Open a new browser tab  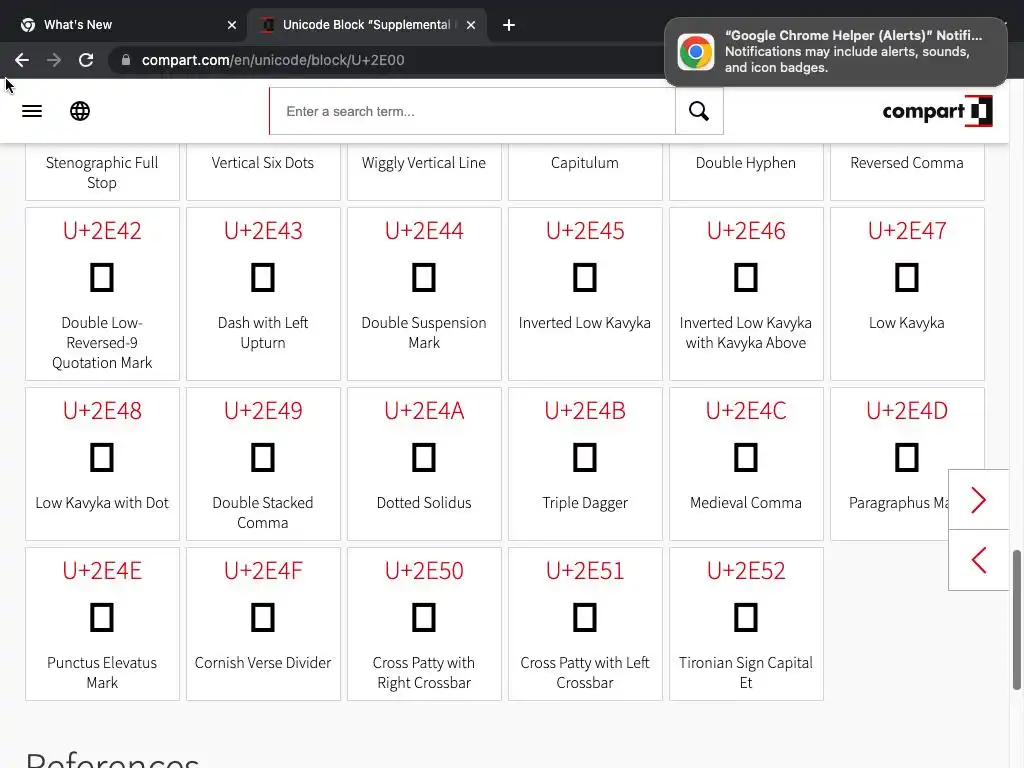tap(509, 25)
